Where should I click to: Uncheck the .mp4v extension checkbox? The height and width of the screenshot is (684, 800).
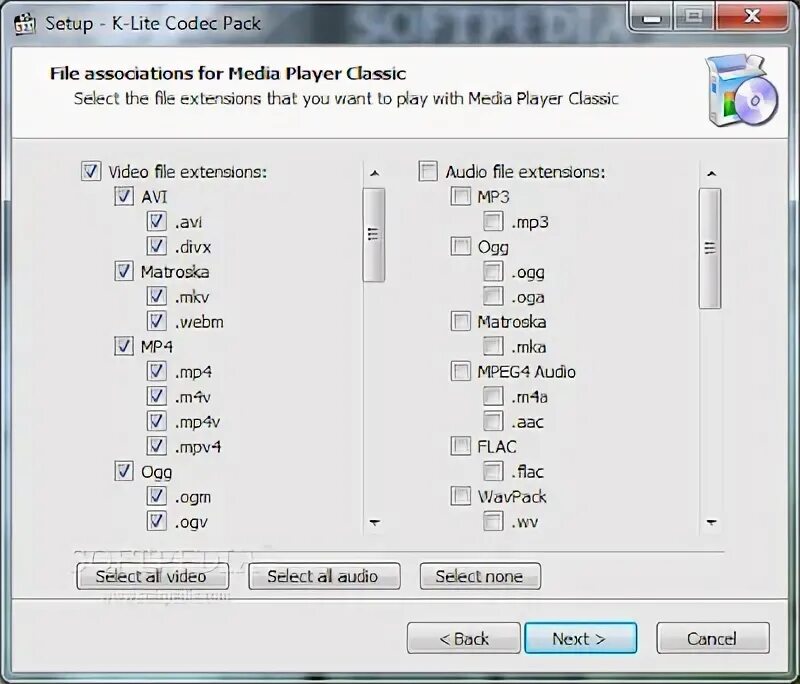pyautogui.click(x=157, y=421)
